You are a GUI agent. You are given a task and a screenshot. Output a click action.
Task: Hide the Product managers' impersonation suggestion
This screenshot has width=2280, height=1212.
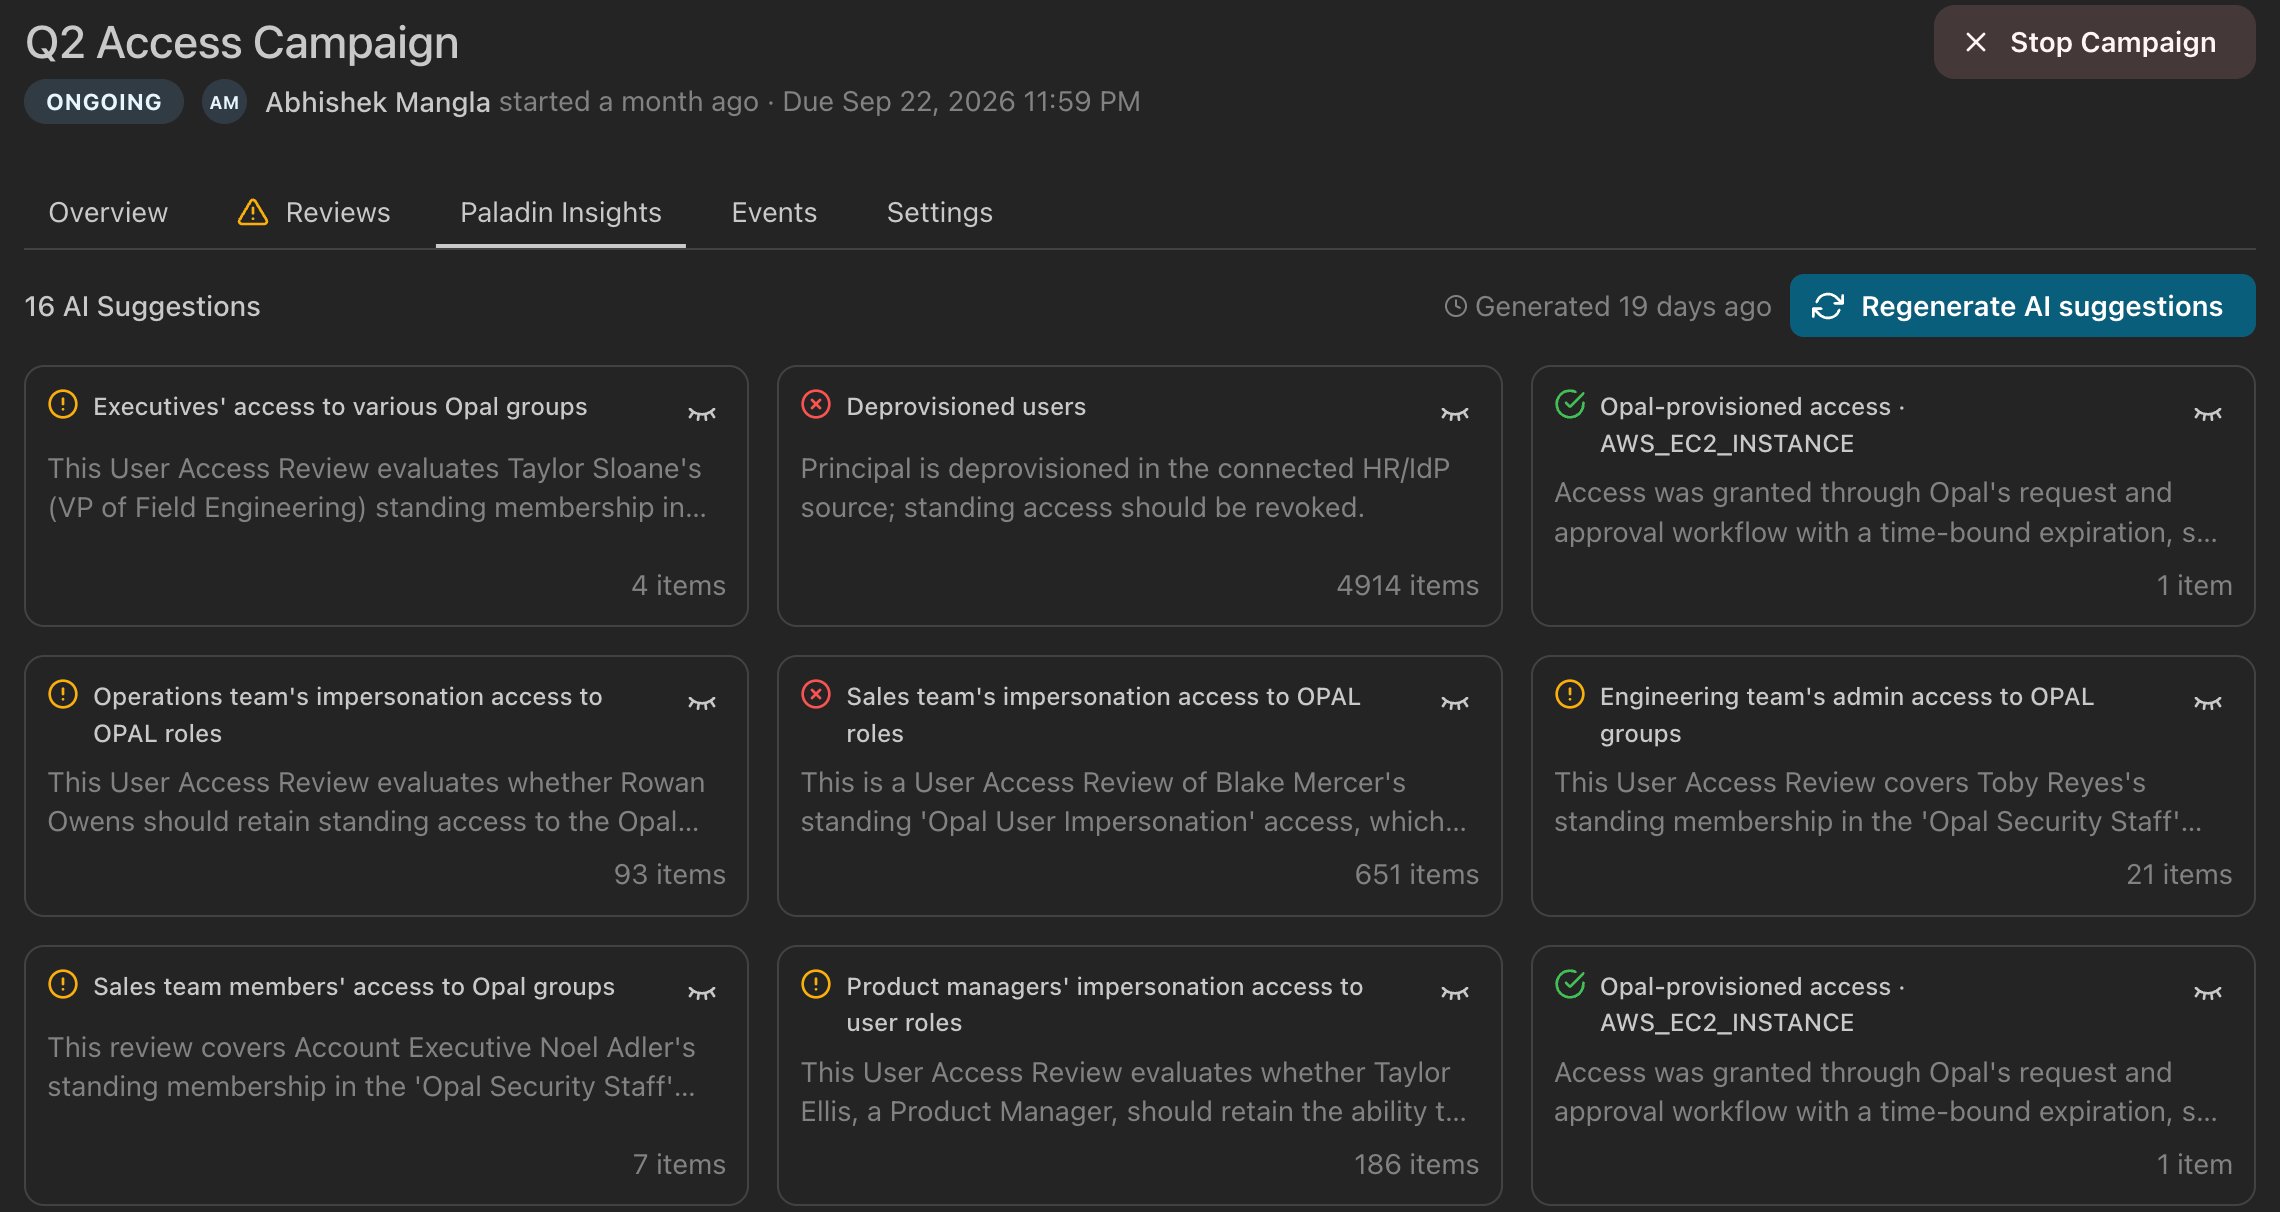coord(1455,993)
